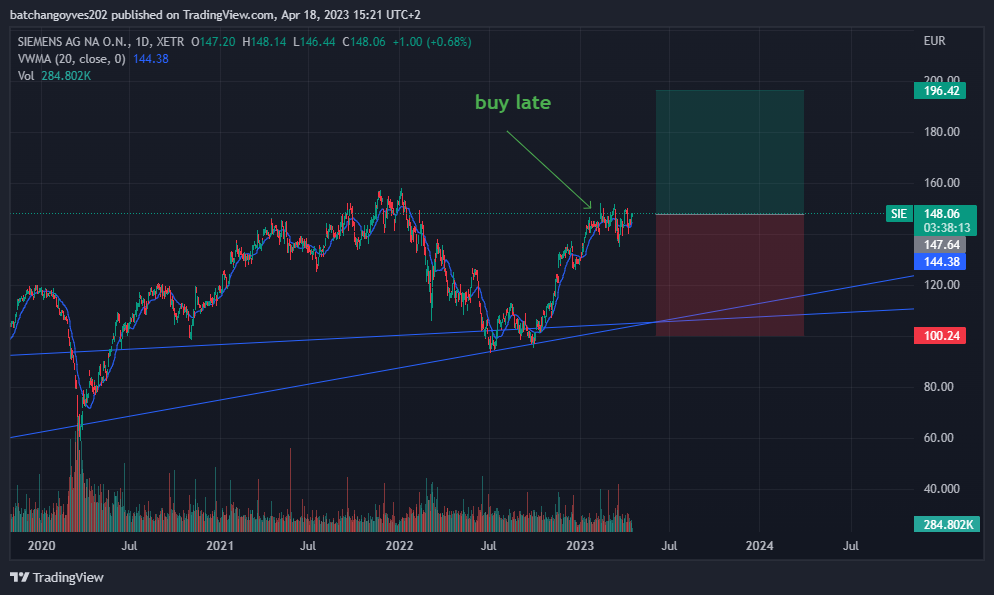Click the VWMA value 144.38 in the legend

(x=151, y=59)
